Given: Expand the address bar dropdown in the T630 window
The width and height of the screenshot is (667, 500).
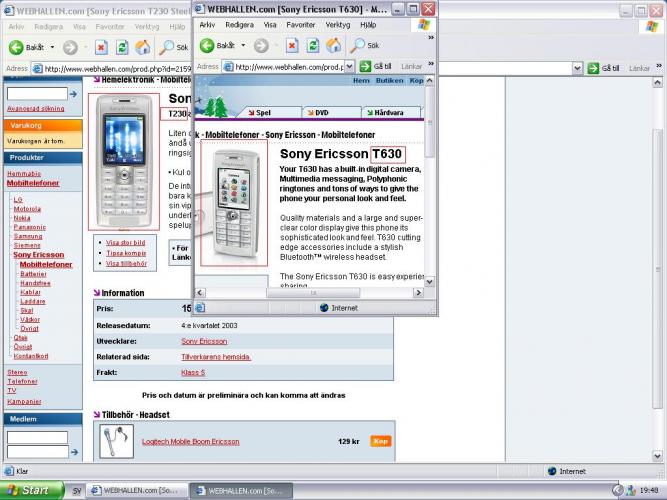Looking at the screenshot, I should (348, 67).
